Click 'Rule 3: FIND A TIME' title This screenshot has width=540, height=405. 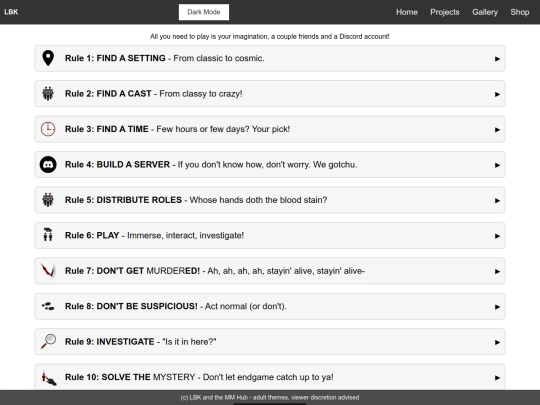click(106, 129)
